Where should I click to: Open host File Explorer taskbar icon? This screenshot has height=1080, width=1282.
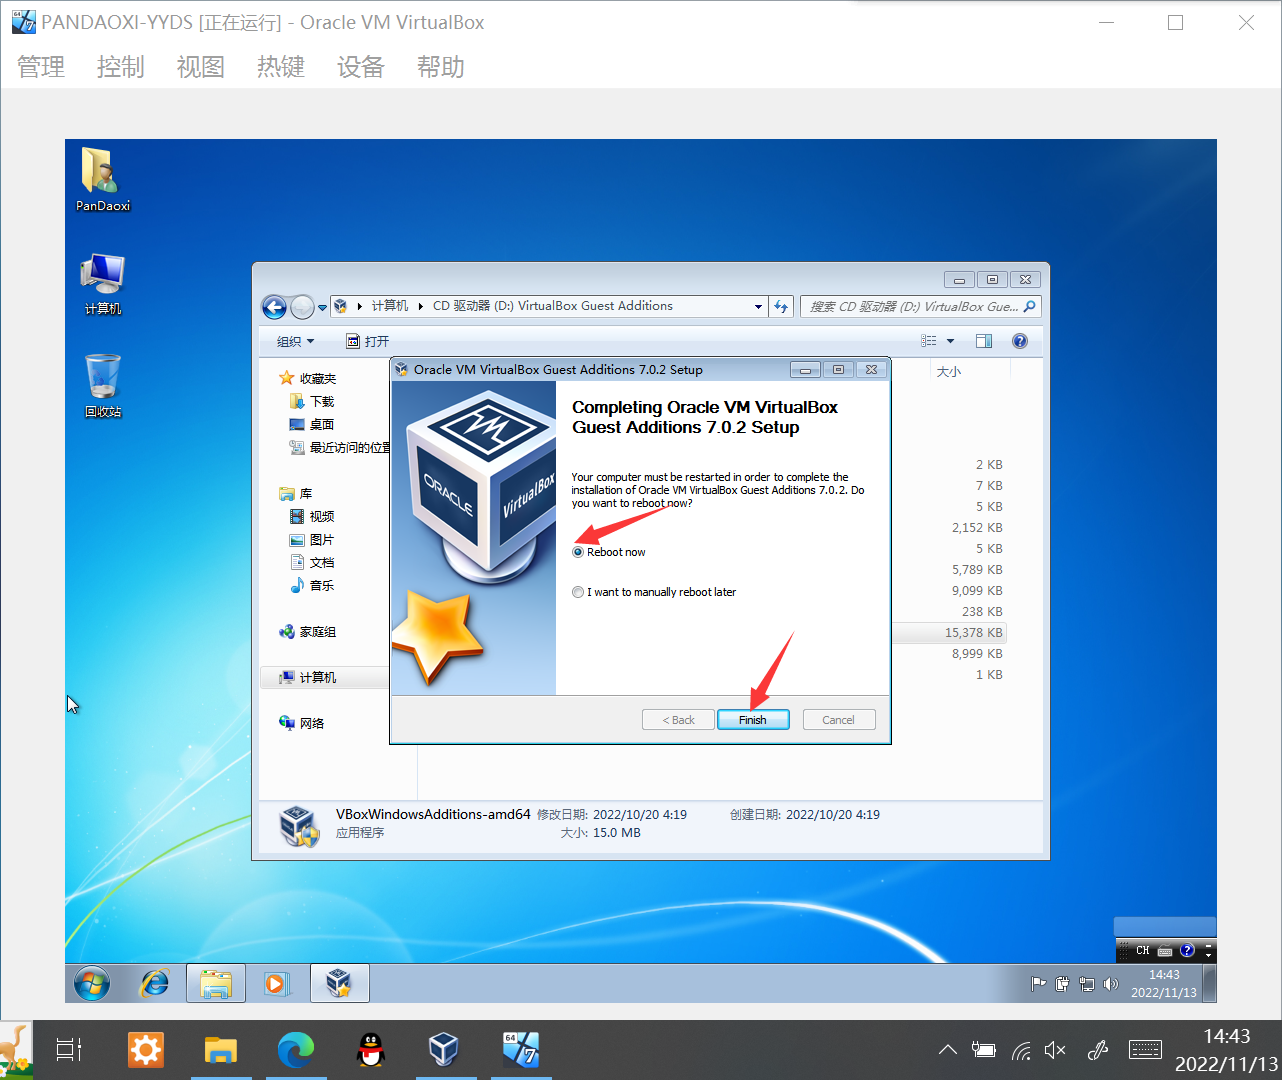click(x=220, y=1050)
